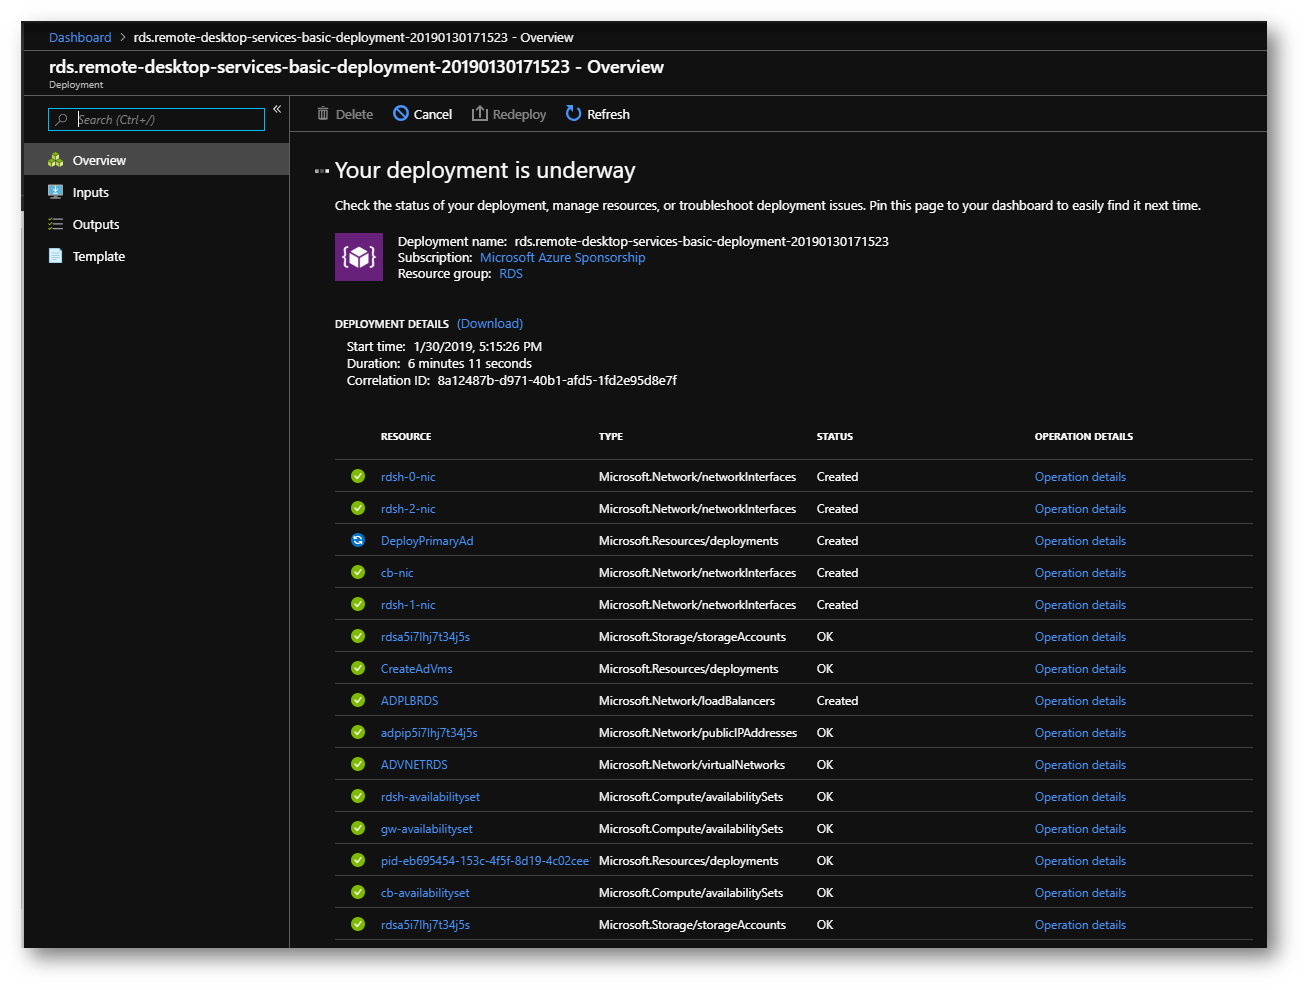Click green check icon for rdsh-availabilityset
Screen dimensions: 1309x990
tap(358, 796)
